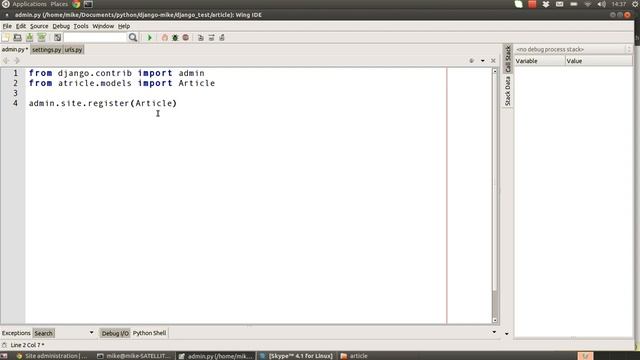Click the New file toolbar icon

pyautogui.click(x=6, y=38)
